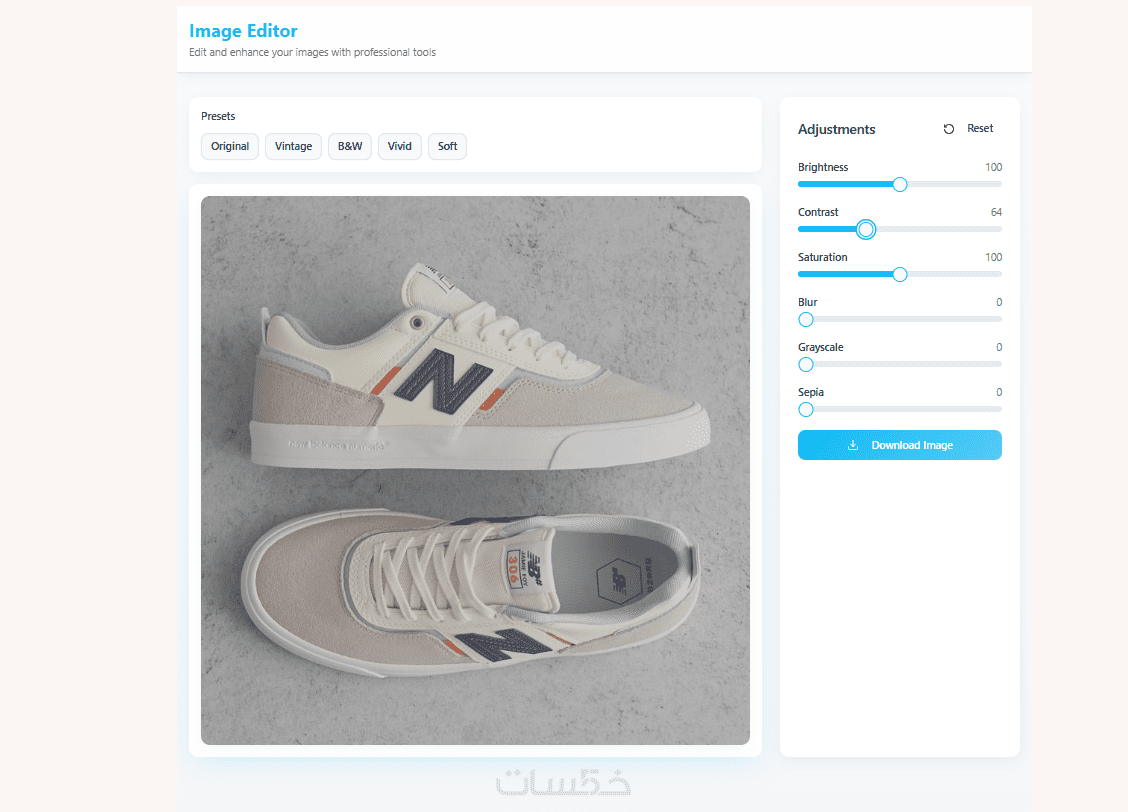1128x812 pixels.
Task: Click the far right of Blur track
Action: coord(998,319)
